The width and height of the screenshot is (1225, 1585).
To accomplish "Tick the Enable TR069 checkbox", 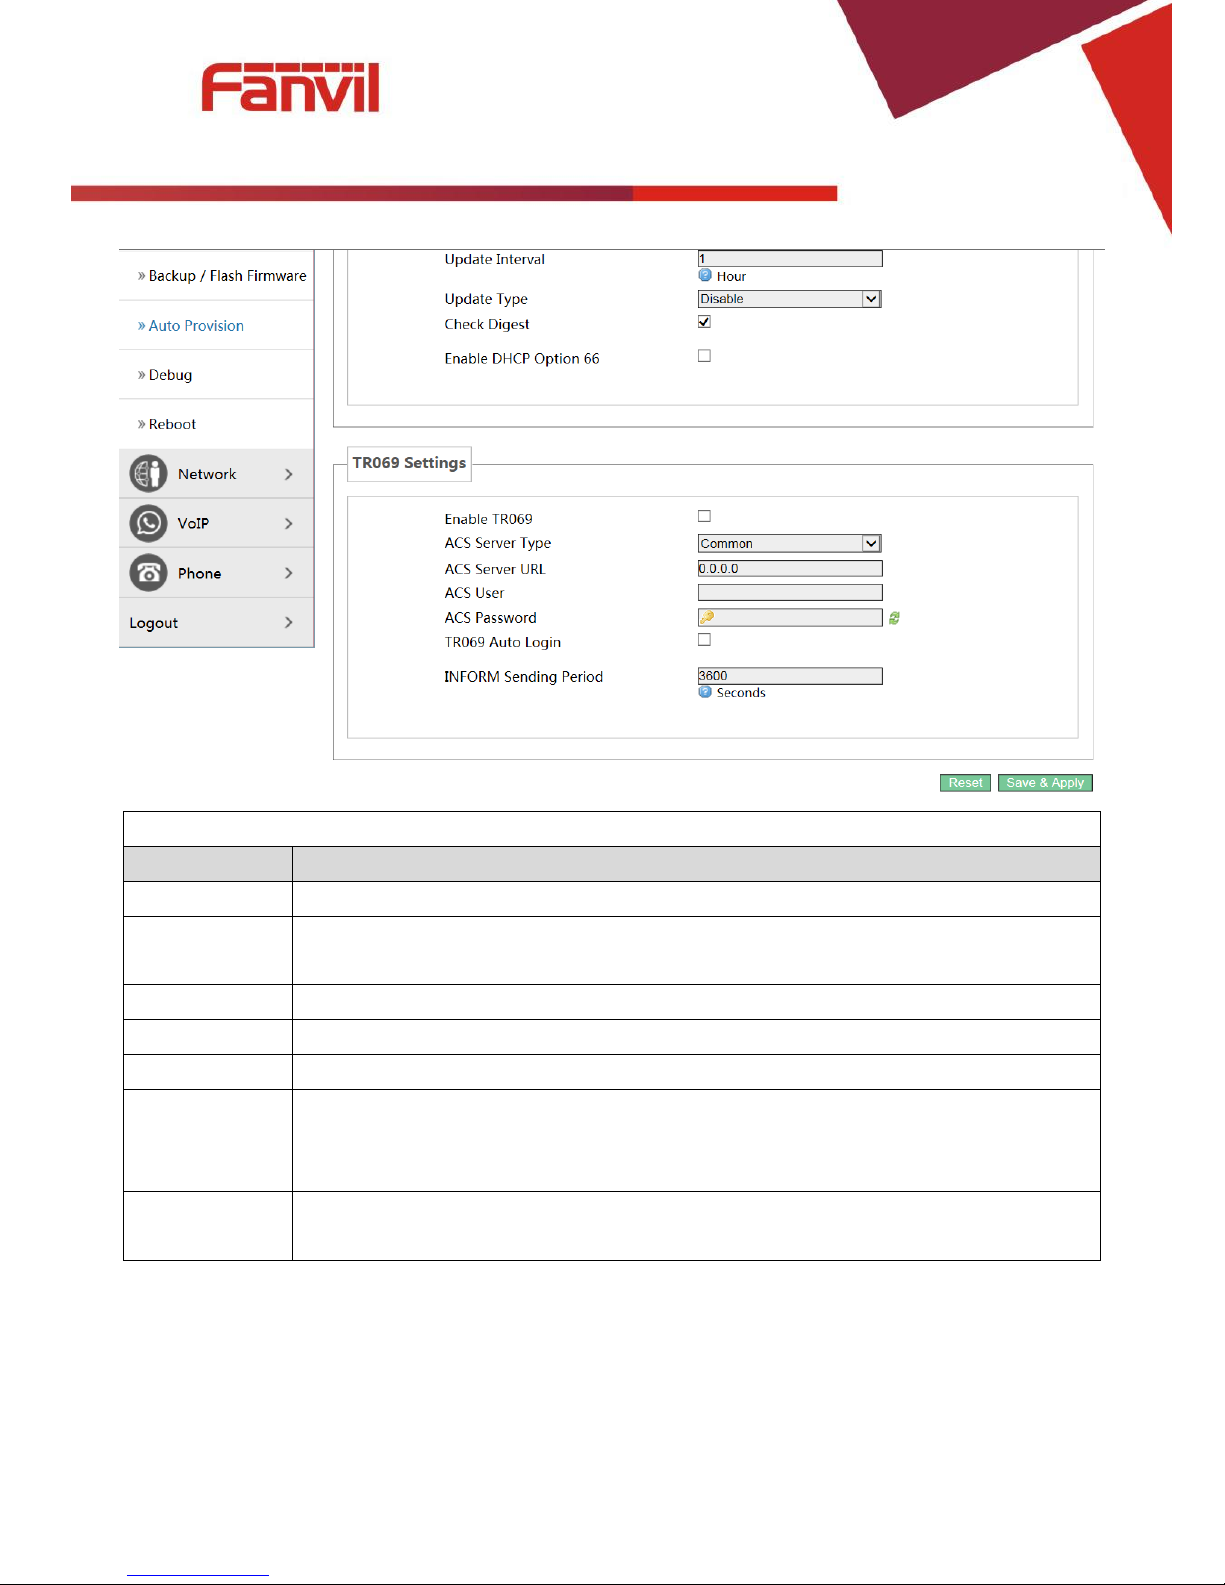I will 704,516.
